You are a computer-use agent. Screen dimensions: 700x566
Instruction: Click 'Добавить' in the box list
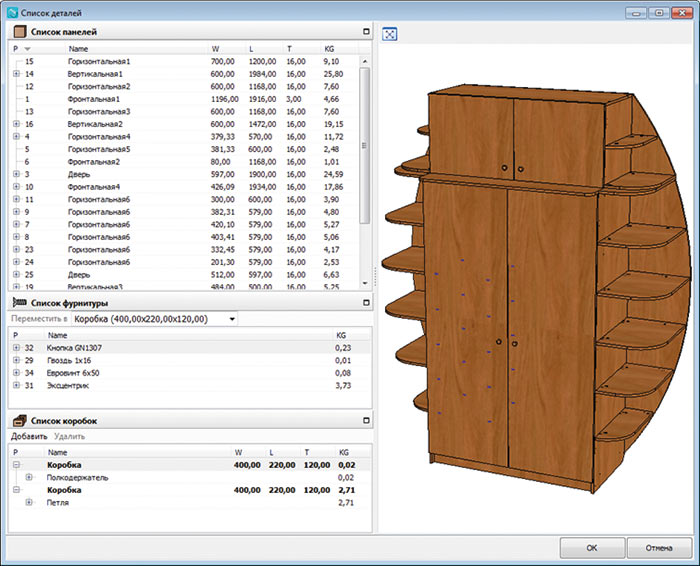click(28, 436)
